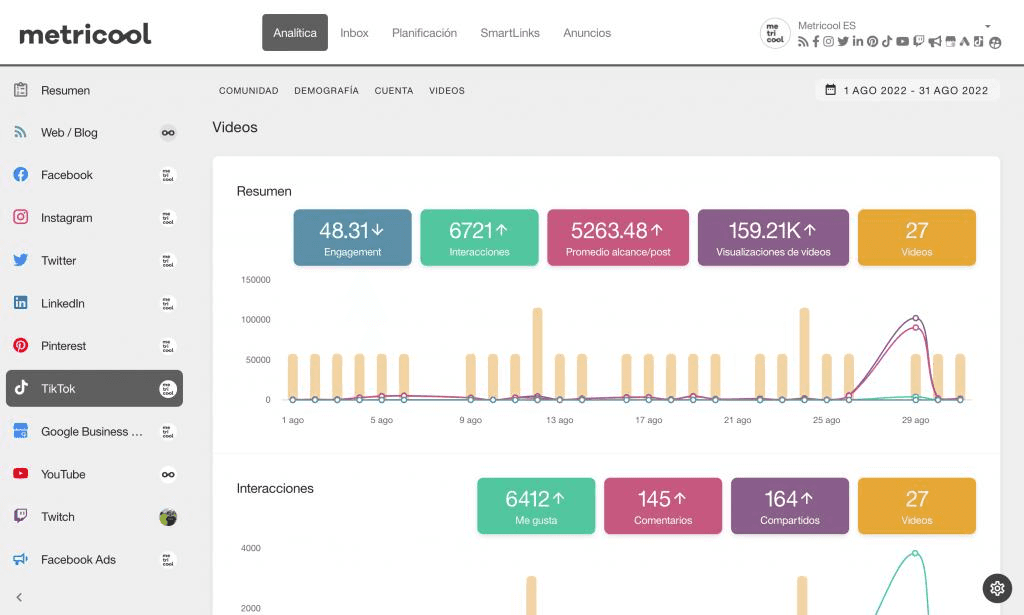
Task: Click the Twitch account avatar badge
Action: click(x=168, y=517)
